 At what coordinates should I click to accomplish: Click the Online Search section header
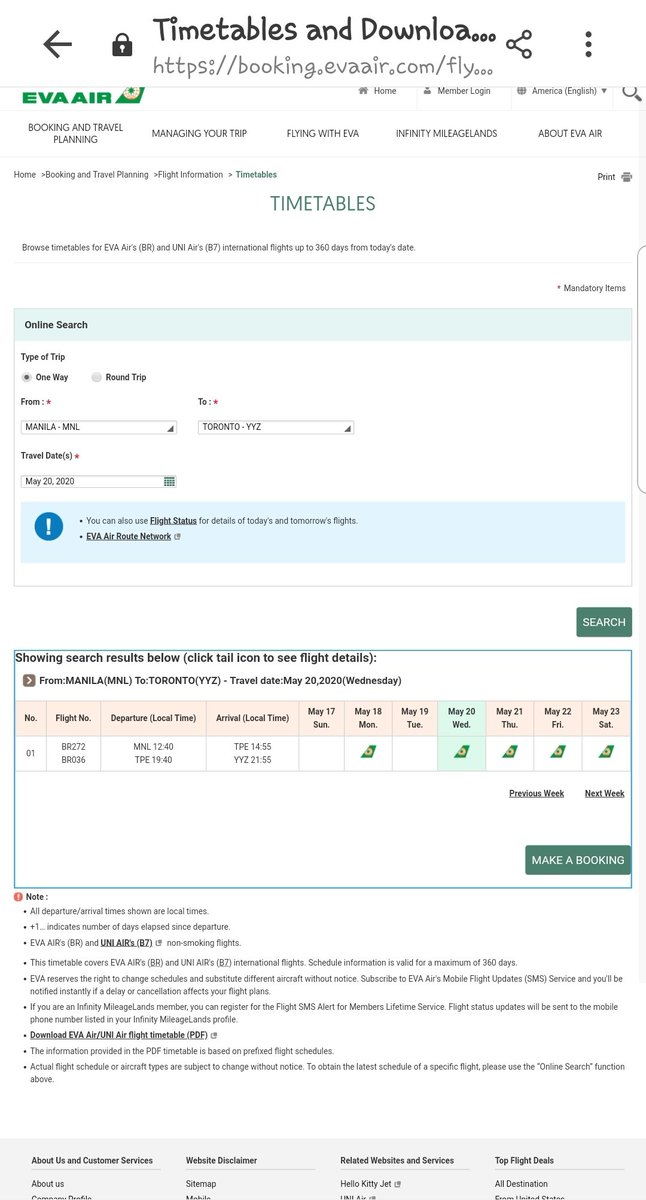coord(322,325)
